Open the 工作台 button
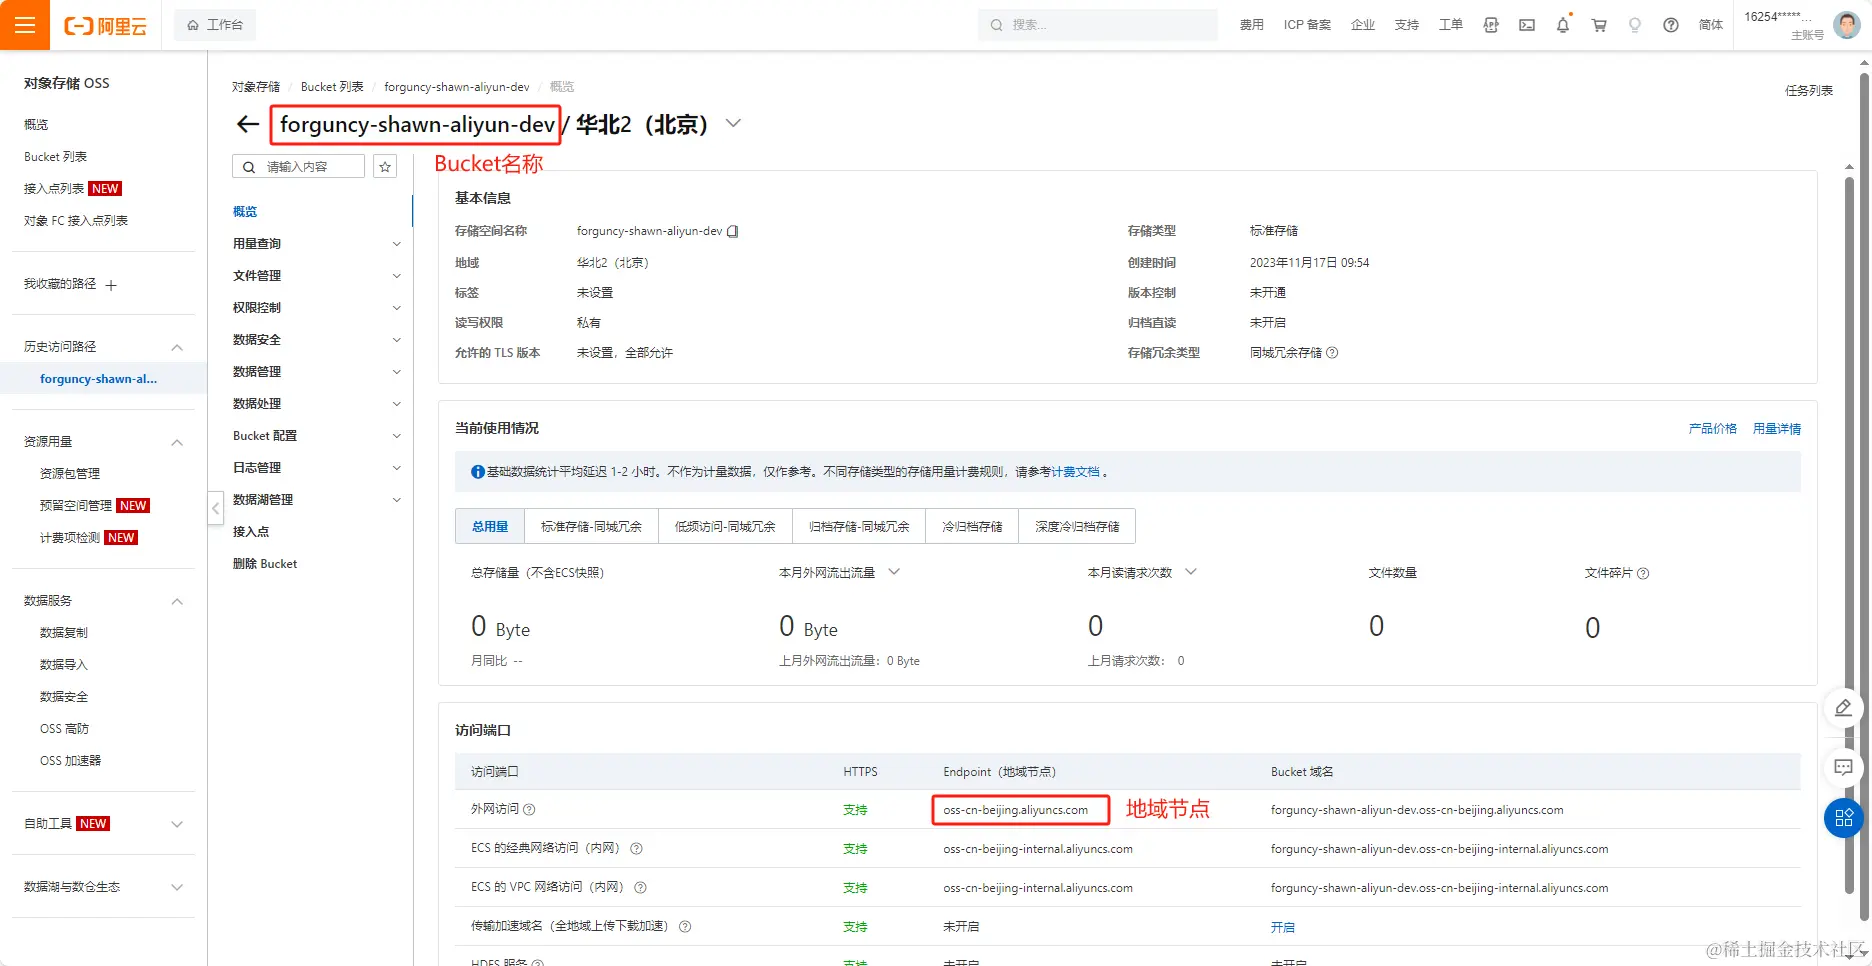The height and width of the screenshot is (966, 1872). pyautogui.click(x=215, y=25)
